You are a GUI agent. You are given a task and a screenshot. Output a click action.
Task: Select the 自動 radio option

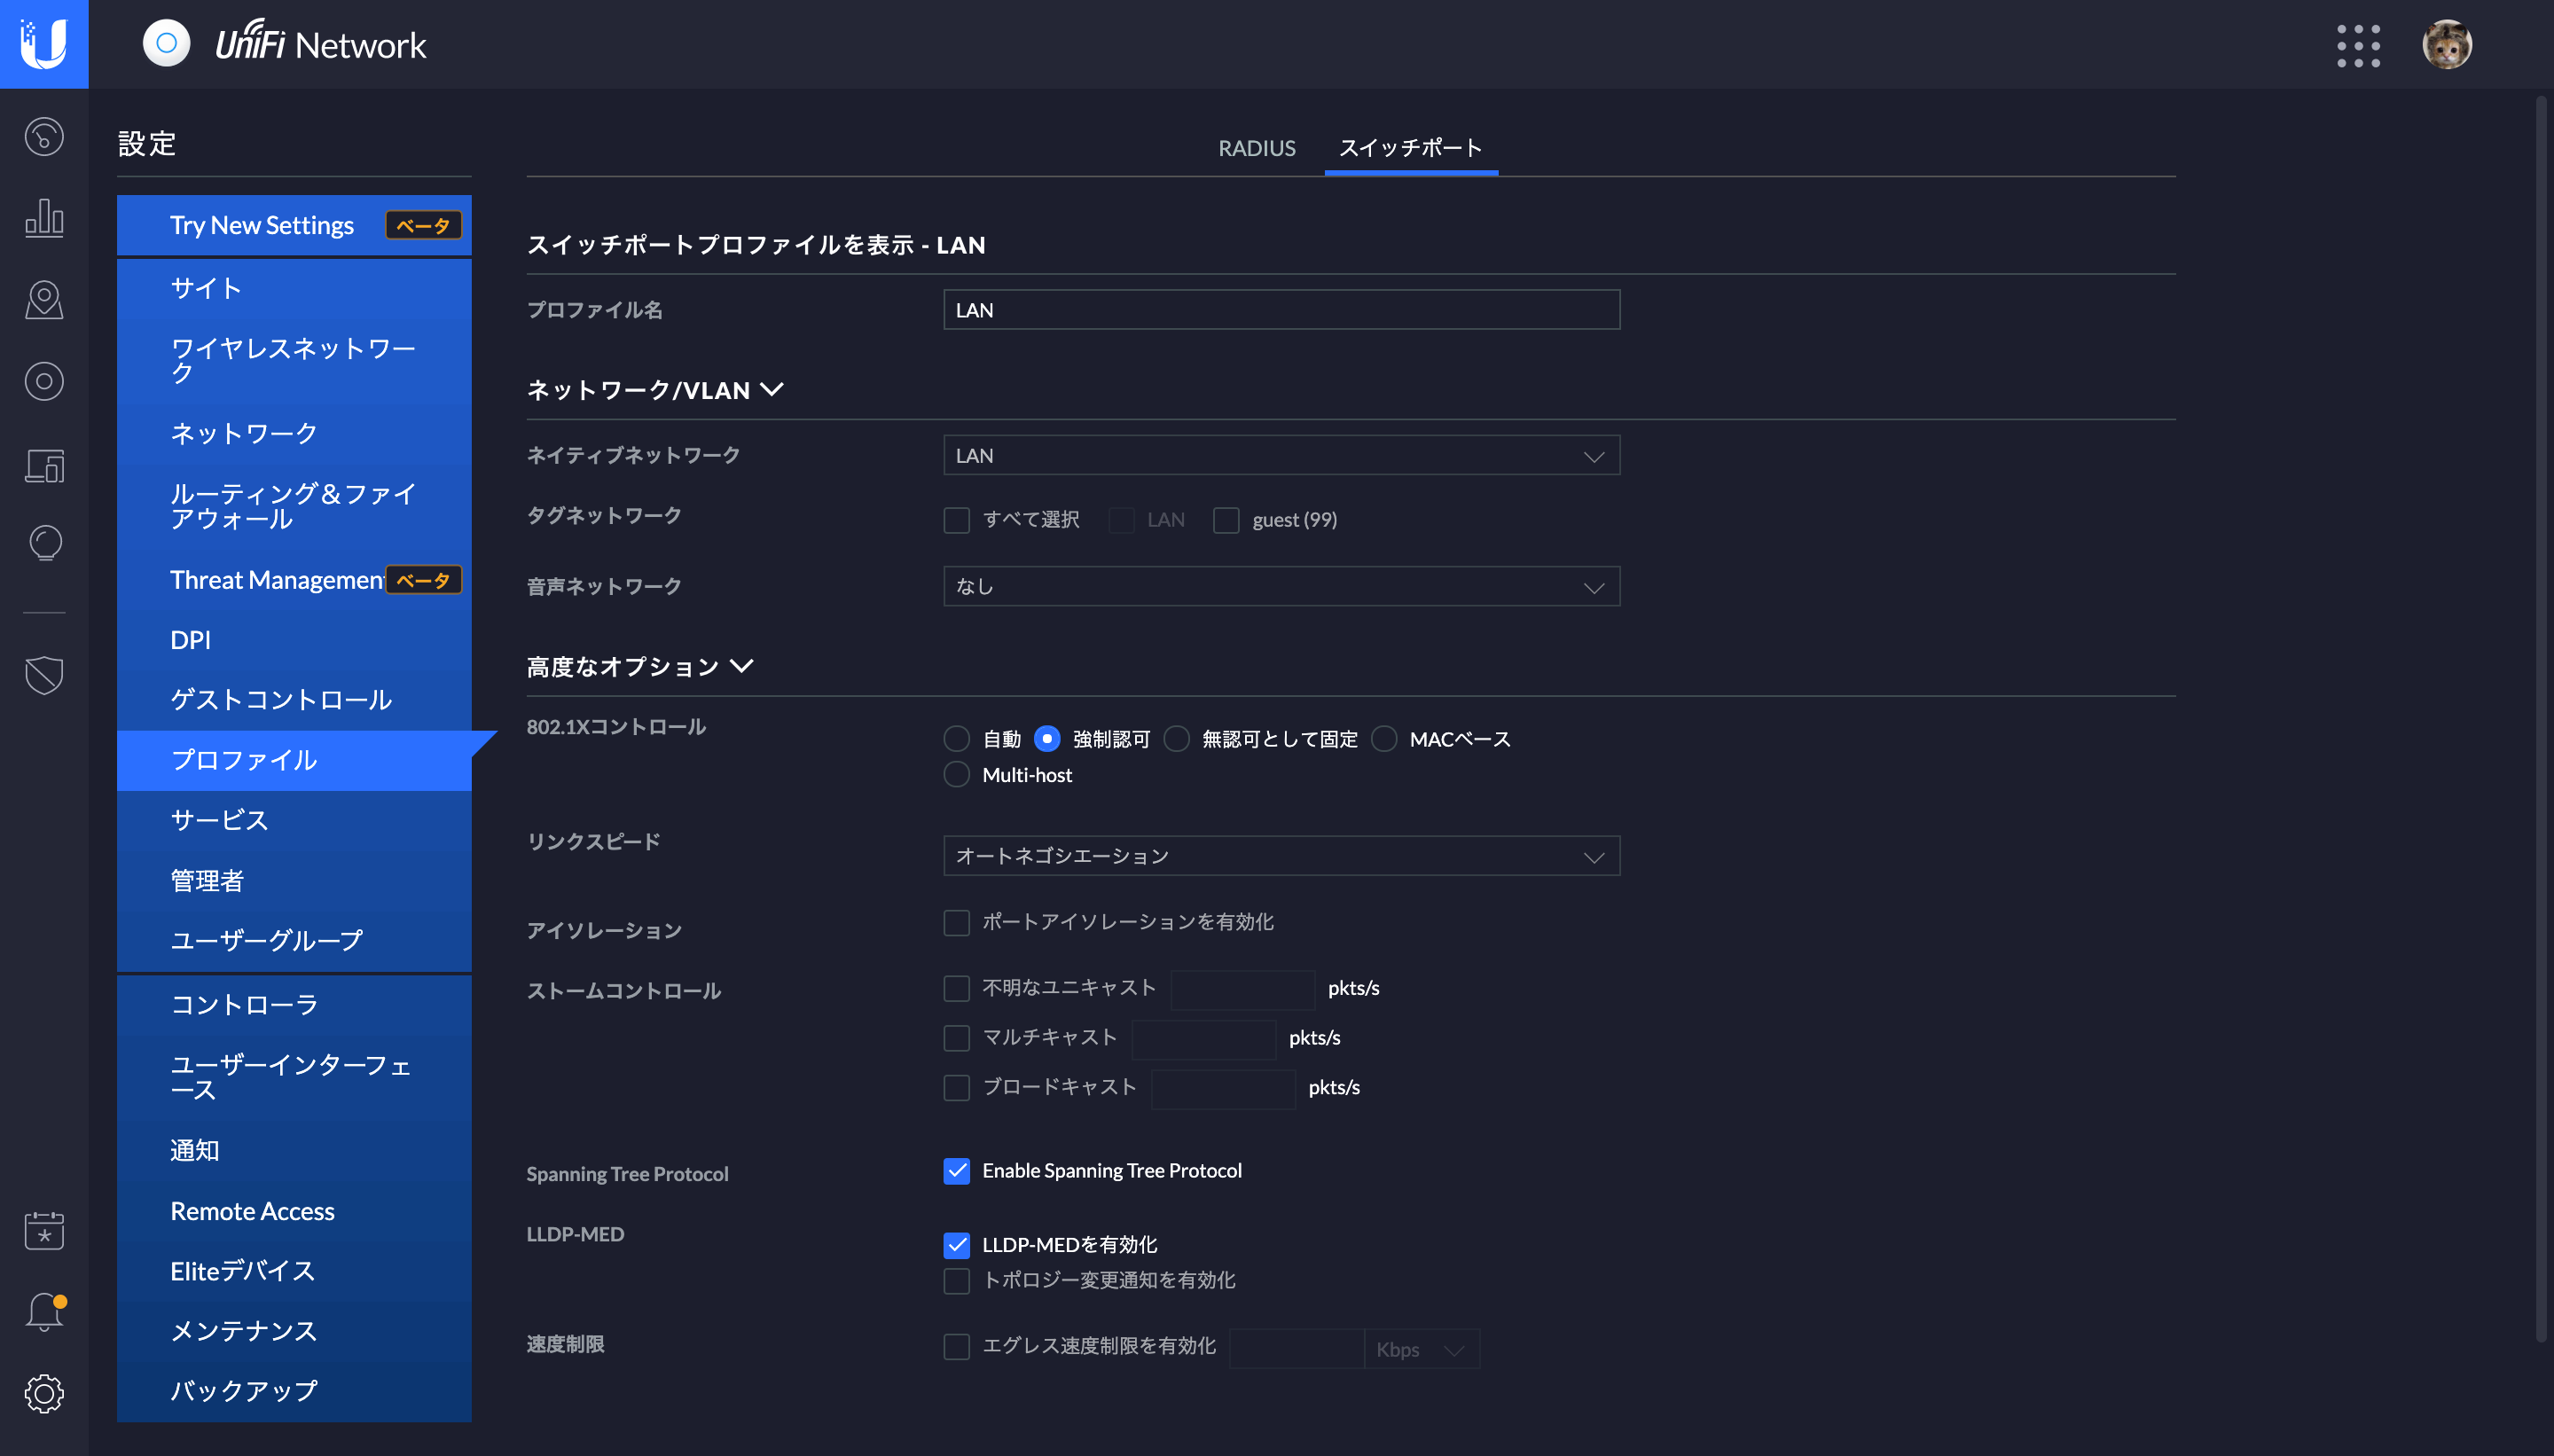coord(956,739)
